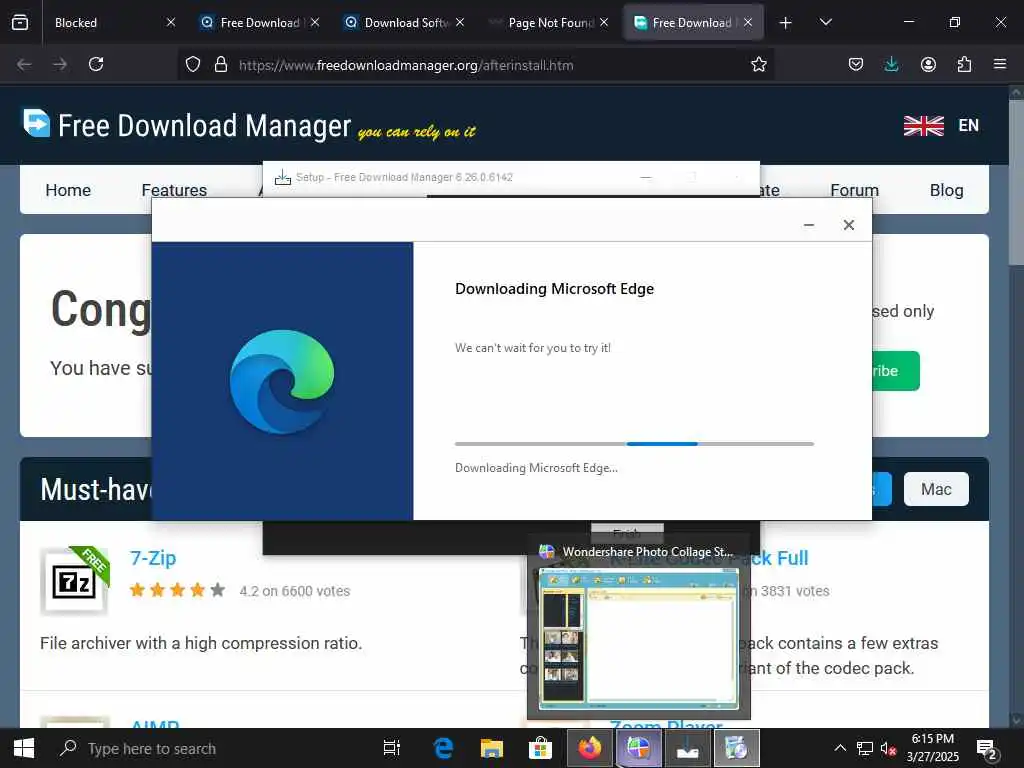1024x768 pixels.
Task: Switch to Firefox on taskbar
Action: (589, 748)
